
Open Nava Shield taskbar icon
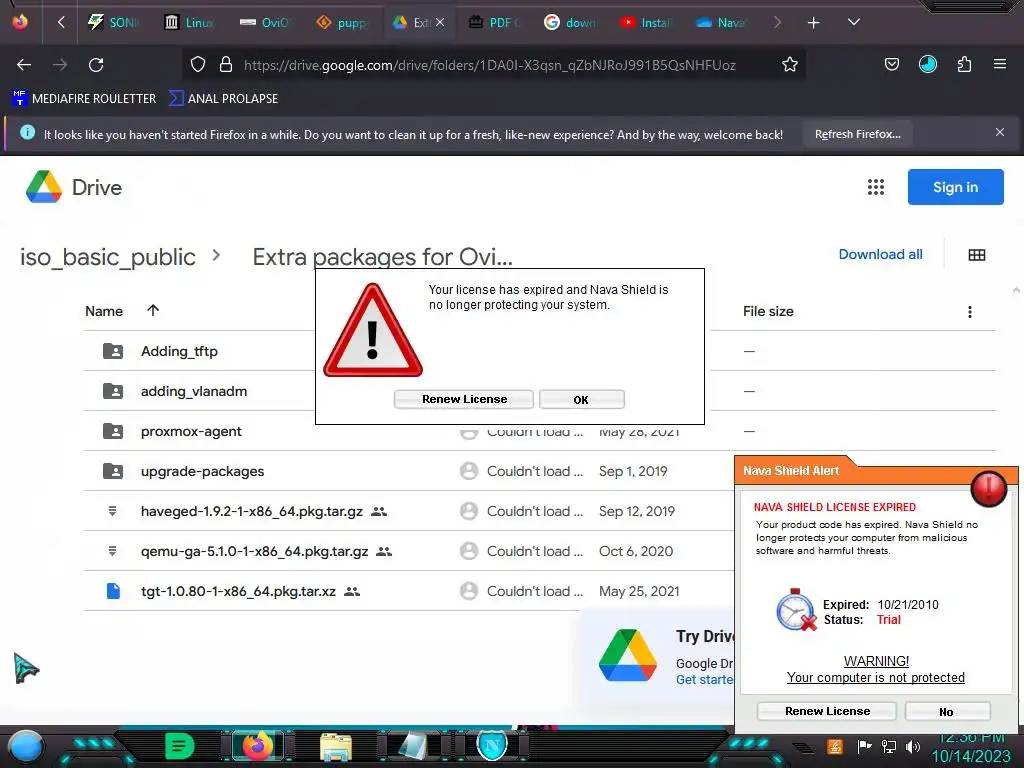tap(492, 745)
